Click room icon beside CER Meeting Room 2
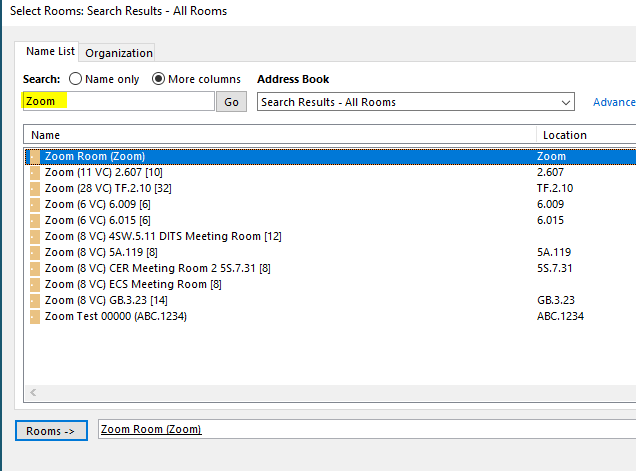The width and height of the screenshot is (636, 471). coord(35,269)
